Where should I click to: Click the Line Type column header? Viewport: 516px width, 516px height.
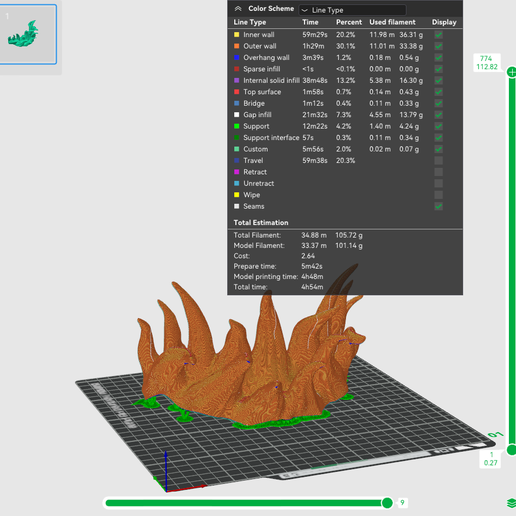click(x=250, y=22)
